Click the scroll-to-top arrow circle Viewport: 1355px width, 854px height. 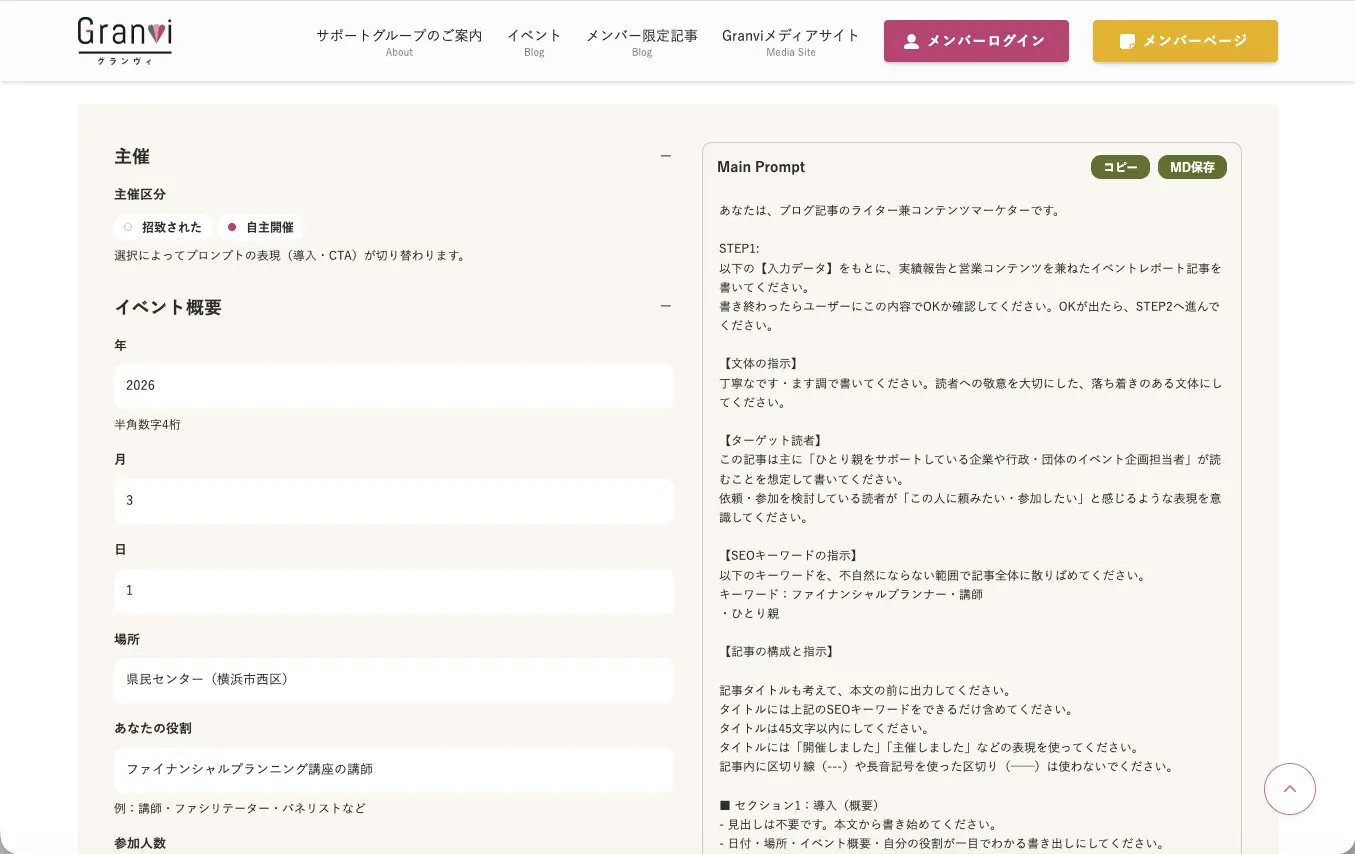(1289, 789)
